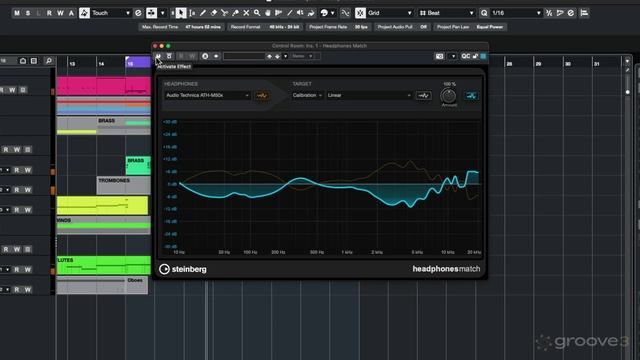Viewport: 640px width, 360px height.
Task: Load next preset arrow in plugin header
Action: 278,56
